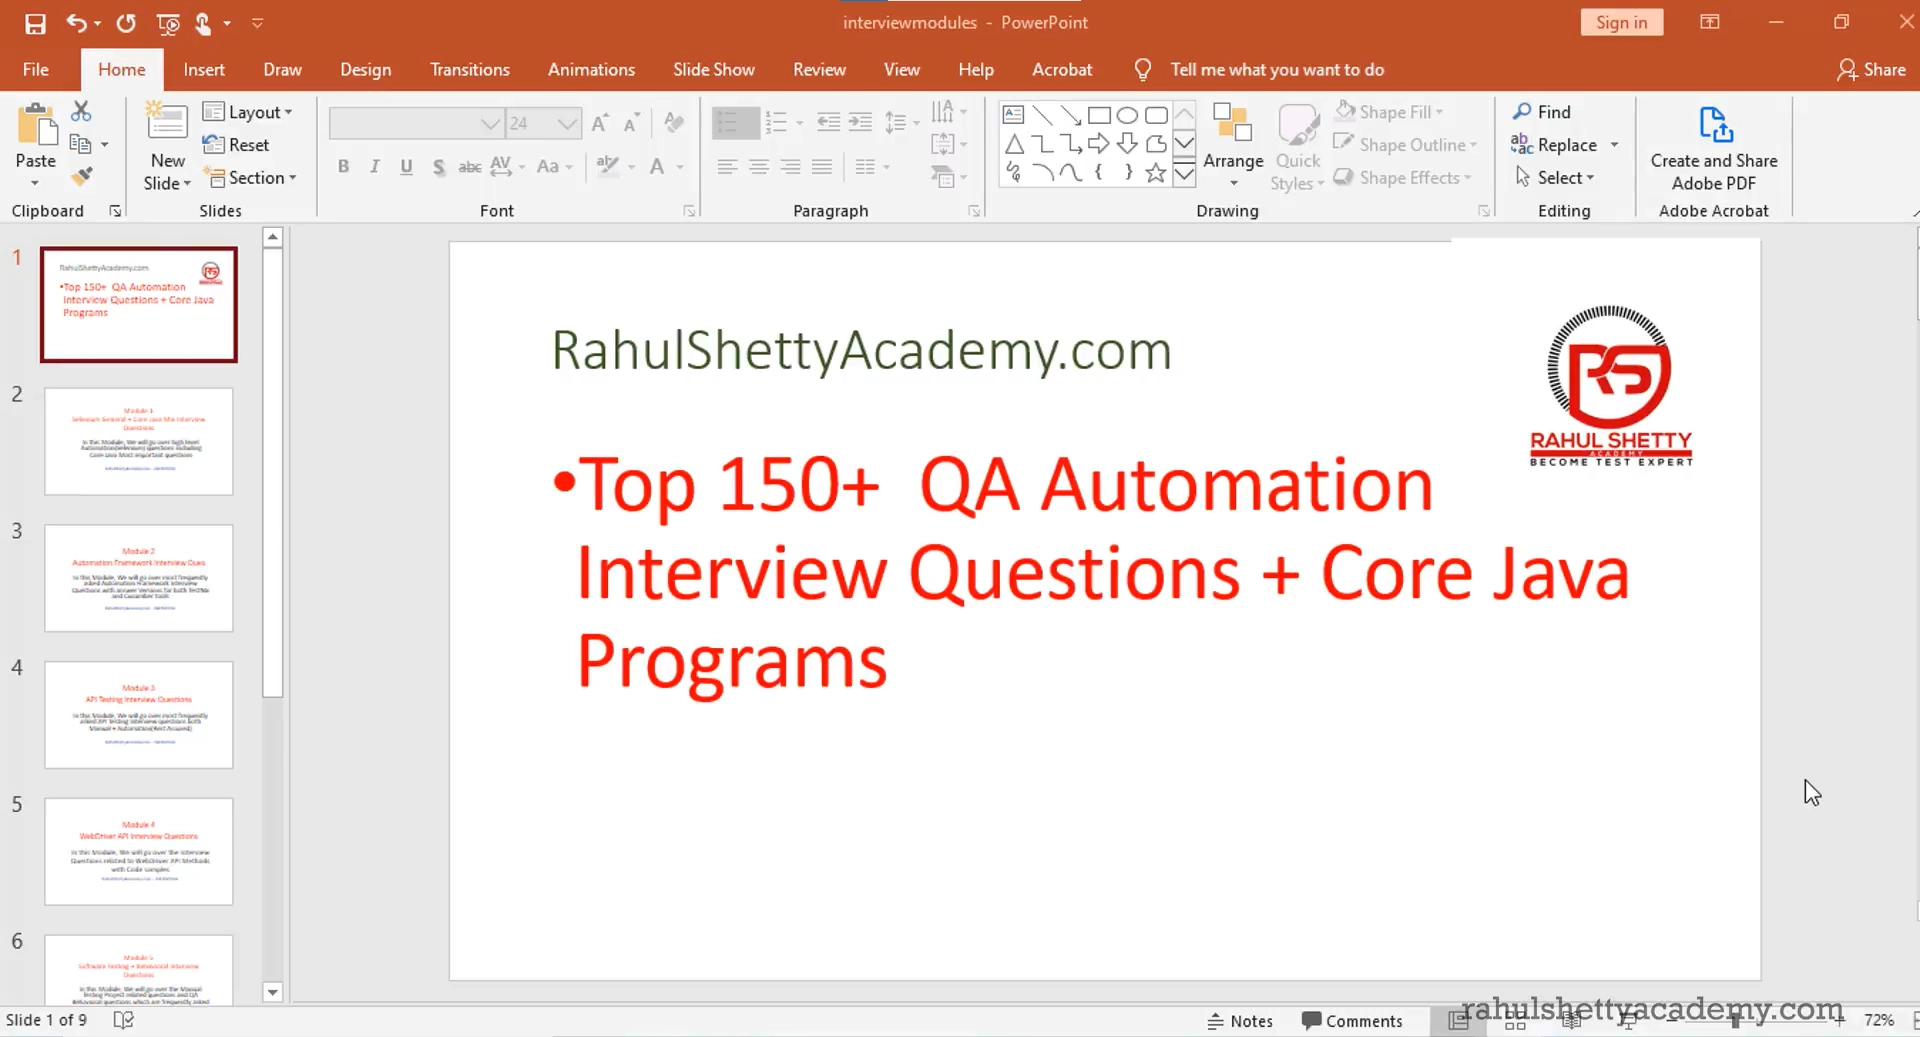This screenshot has height=1037, width=1920.
Task: Open Customize Quick Access Toolbar arrow
Action: 257,23
